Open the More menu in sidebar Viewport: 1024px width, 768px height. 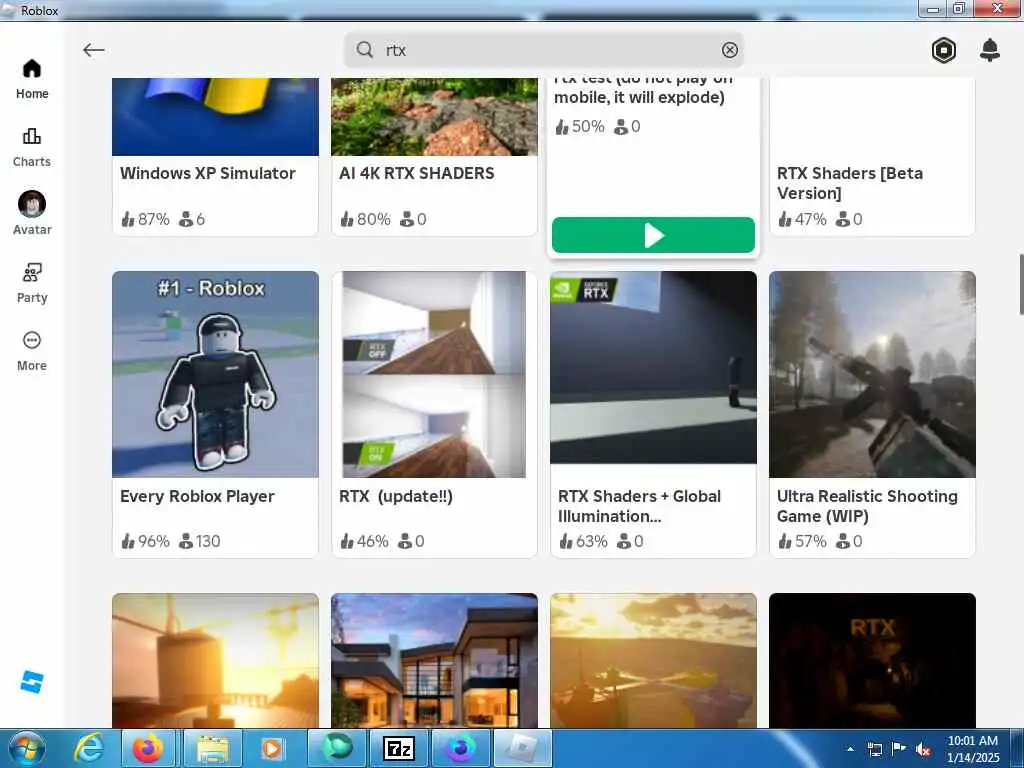32,351
